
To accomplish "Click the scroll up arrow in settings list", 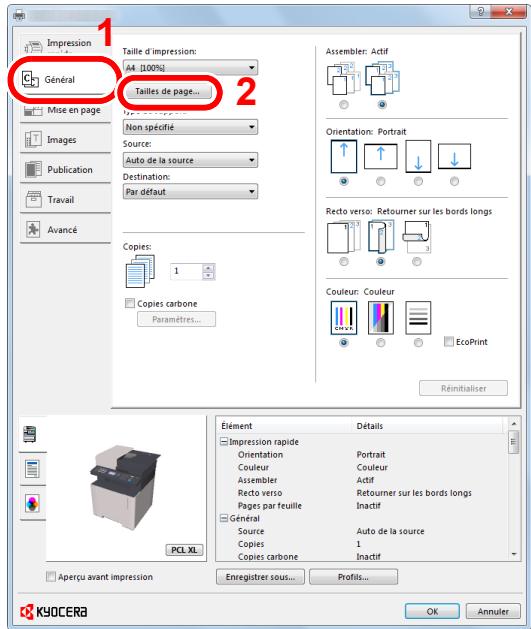I will point(514,424).
